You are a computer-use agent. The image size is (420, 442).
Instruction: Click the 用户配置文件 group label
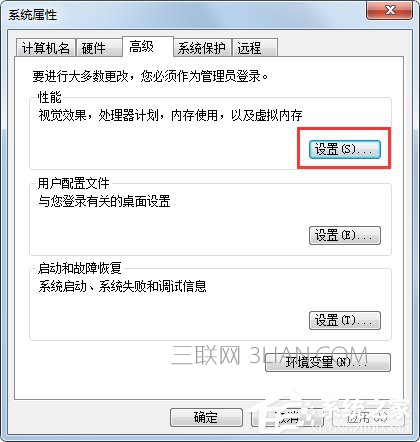pos(73,183)
